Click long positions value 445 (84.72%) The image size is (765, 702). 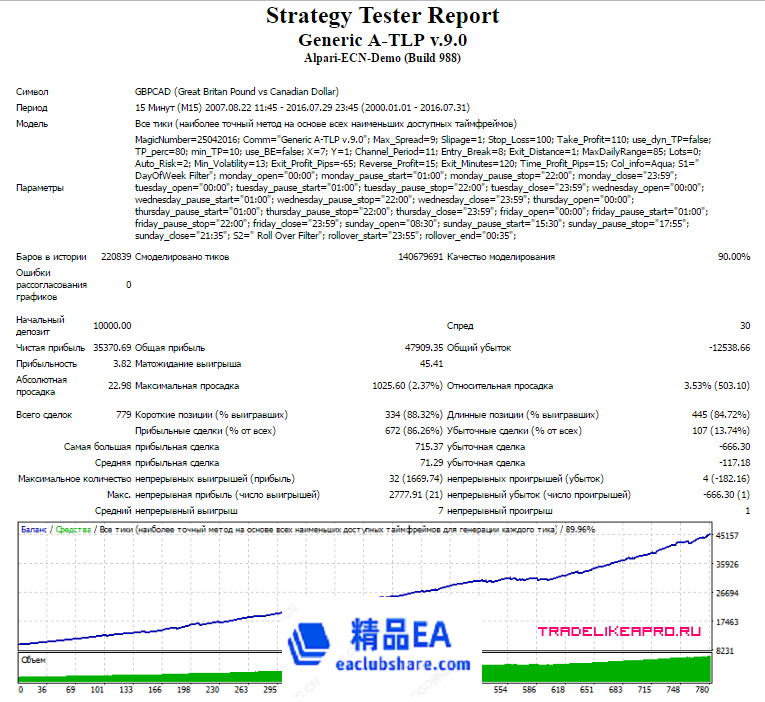pyautogui.click(x=721, y=415)
